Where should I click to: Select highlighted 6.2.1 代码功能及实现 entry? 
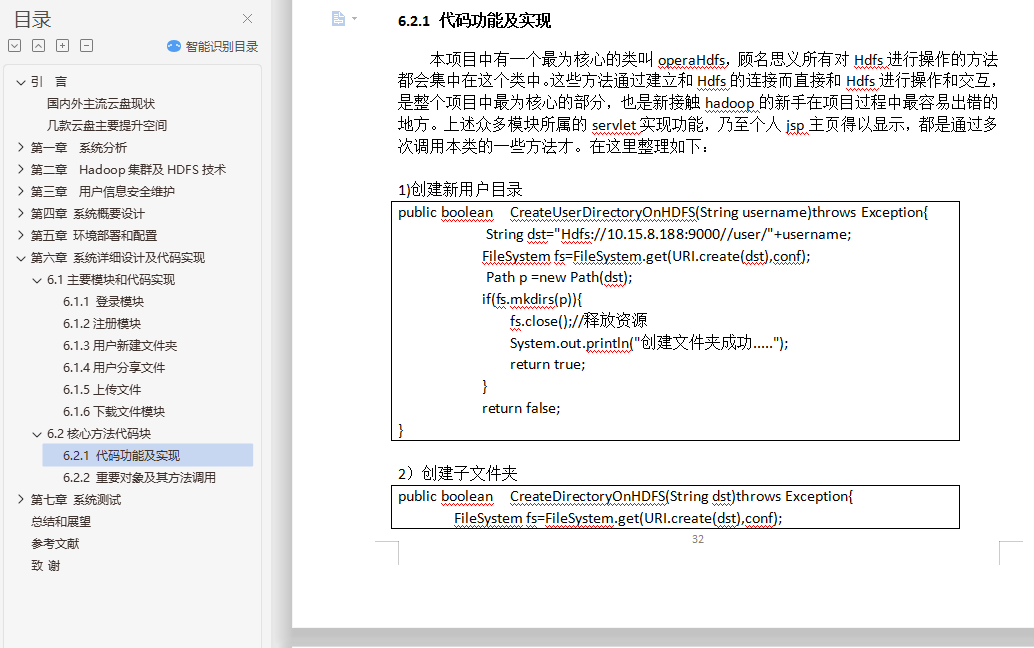(148, 456)
